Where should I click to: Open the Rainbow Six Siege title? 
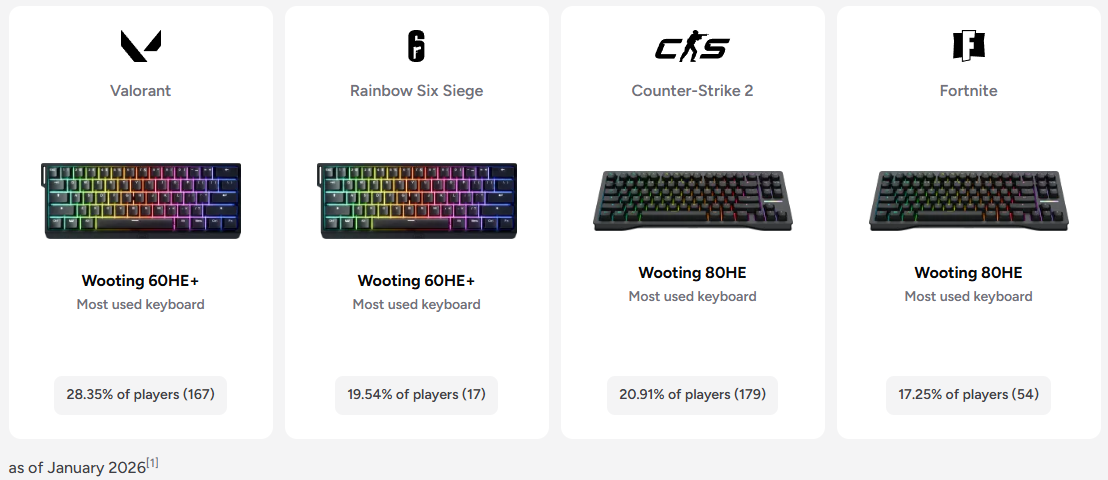(416, 91)
